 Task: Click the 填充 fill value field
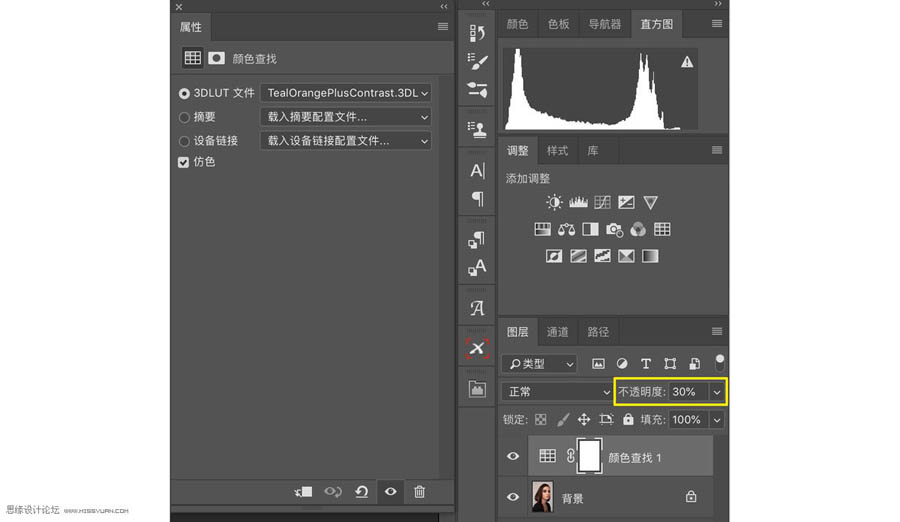coord(686,420)
